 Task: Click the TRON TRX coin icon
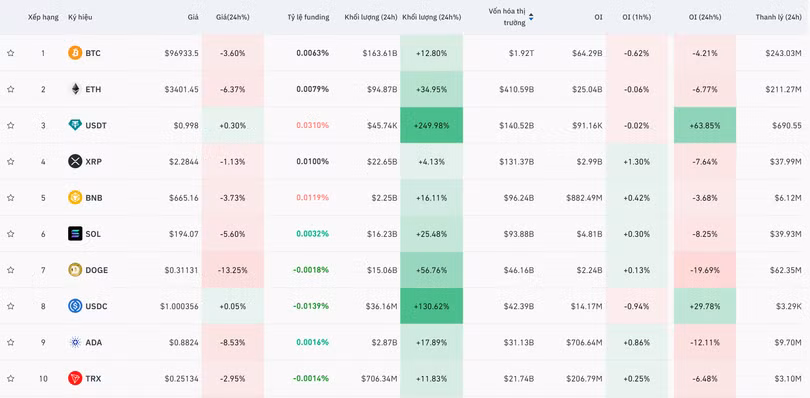[75, 378]
